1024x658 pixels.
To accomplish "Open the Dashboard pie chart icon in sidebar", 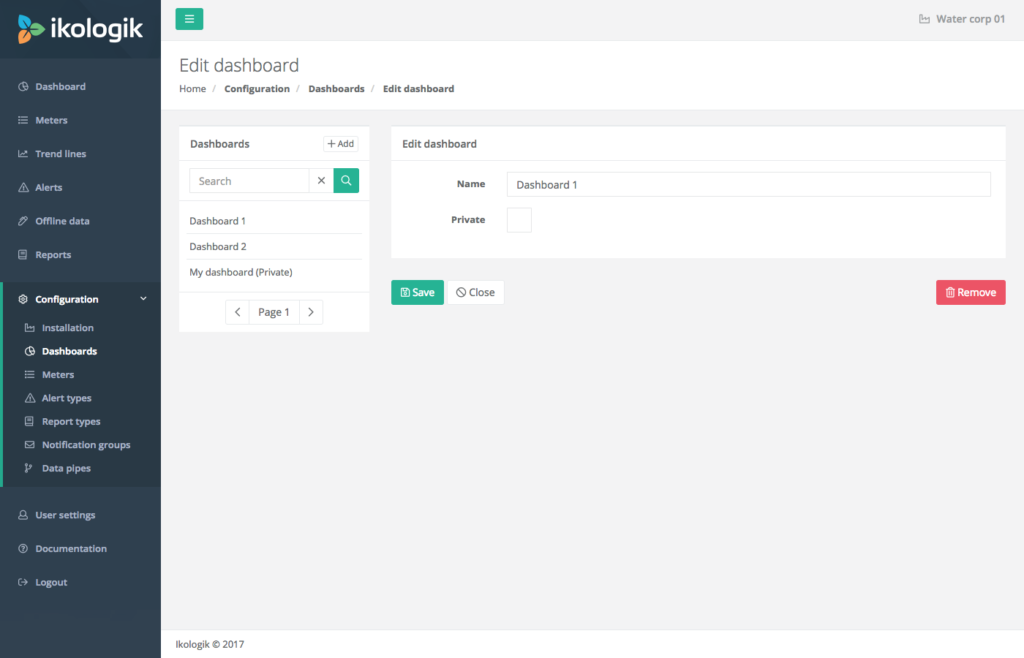I will coord(23,87).
